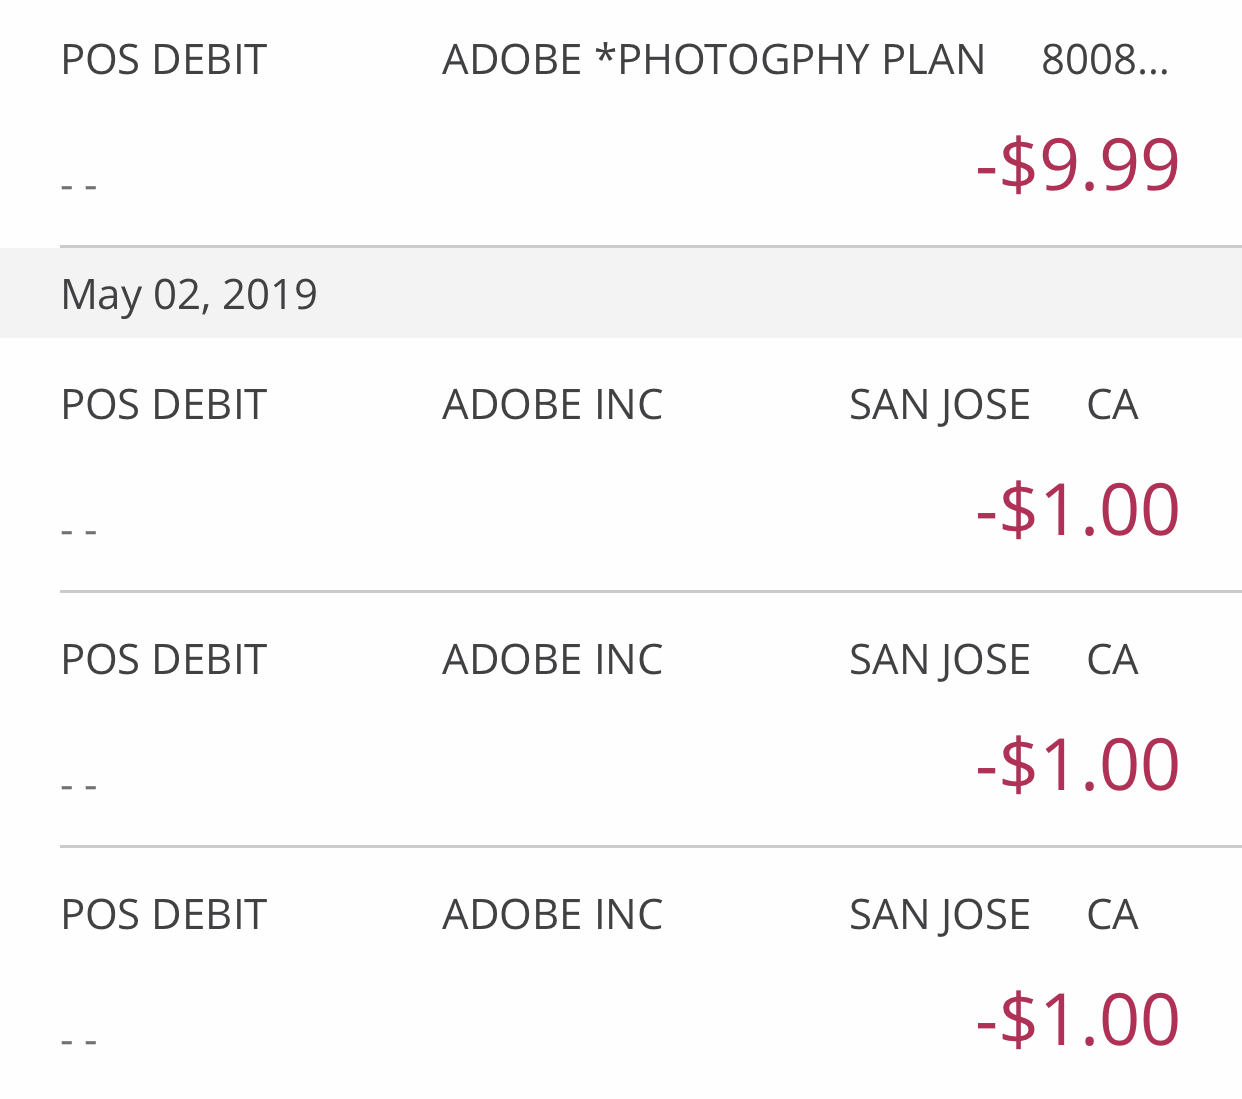
Task: Click POS DEBIT in first May 02 transaction
Action: 164,405
